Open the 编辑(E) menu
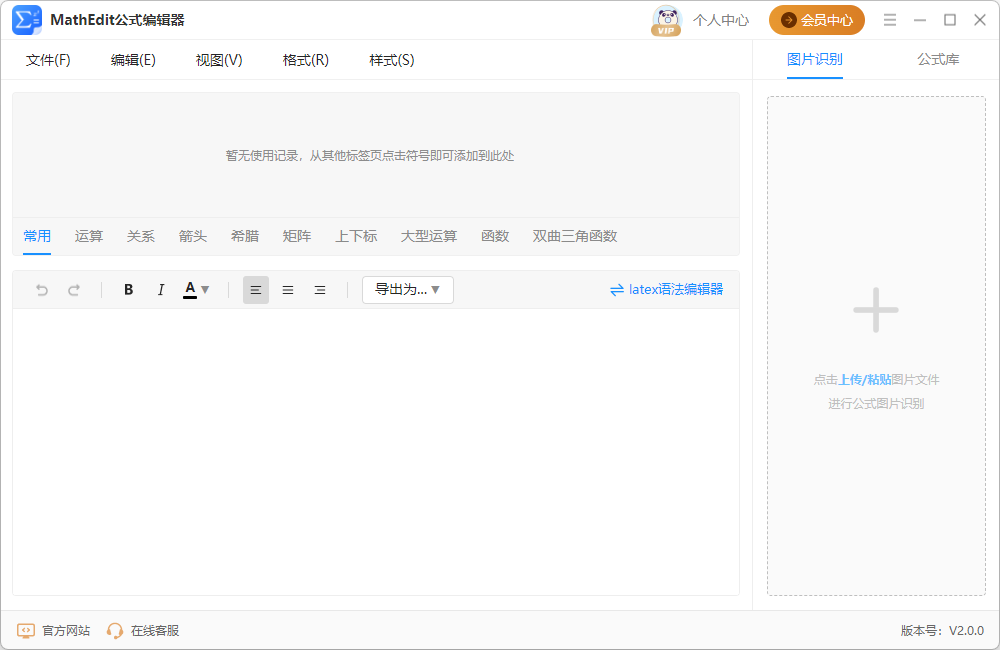 click(x=133, y=60)
